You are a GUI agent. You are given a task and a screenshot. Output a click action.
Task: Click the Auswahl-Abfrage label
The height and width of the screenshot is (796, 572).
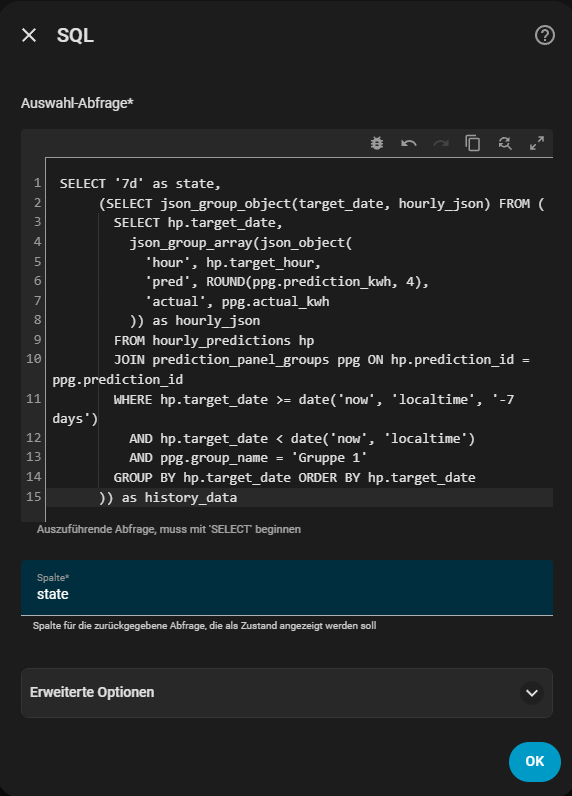77,103
